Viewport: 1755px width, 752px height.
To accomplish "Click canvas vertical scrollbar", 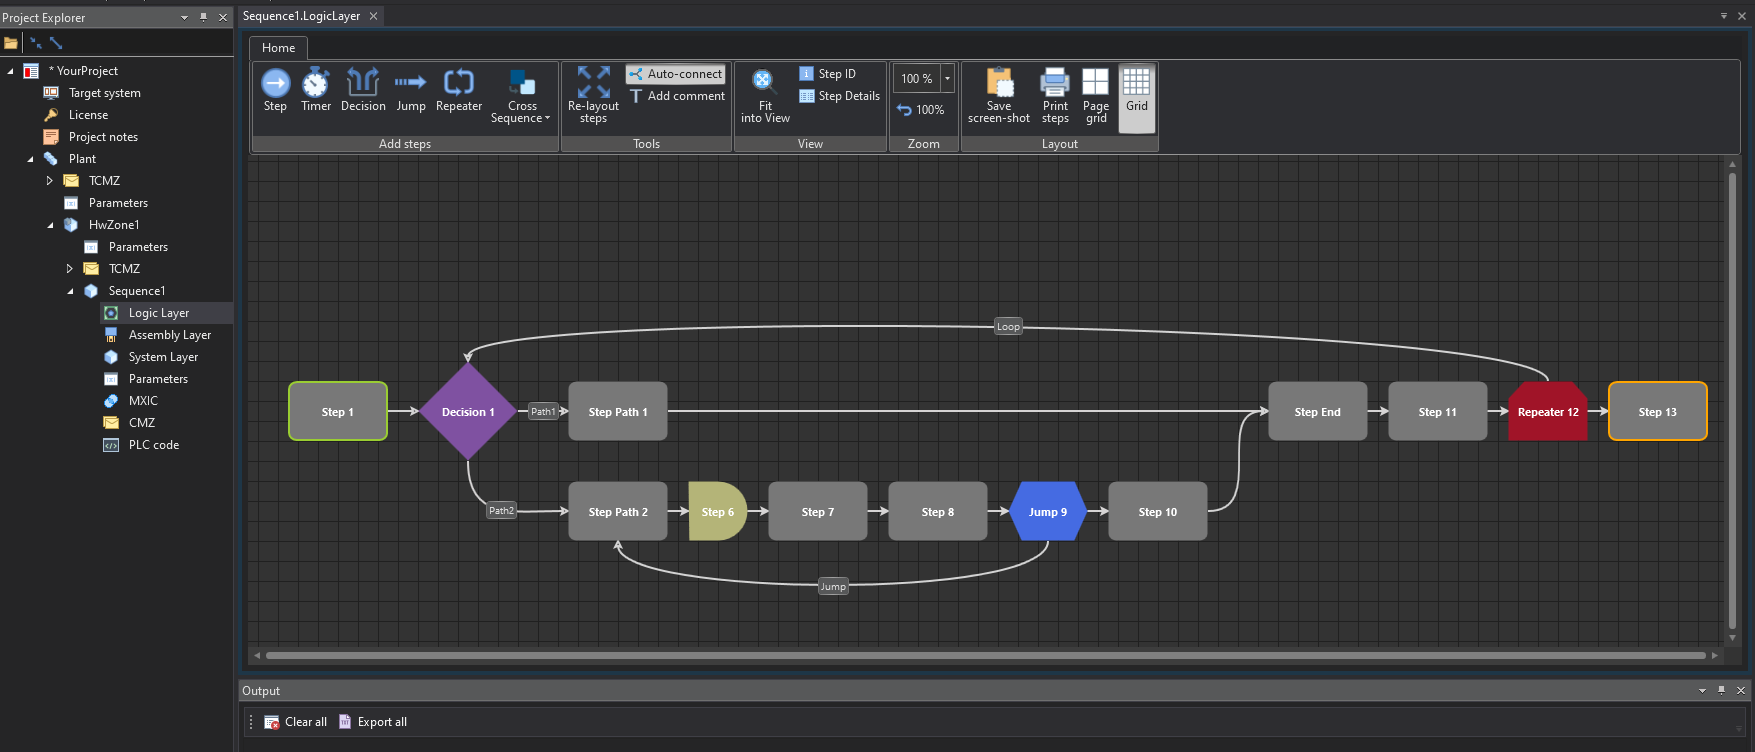I will click(x=1732, y=400).
